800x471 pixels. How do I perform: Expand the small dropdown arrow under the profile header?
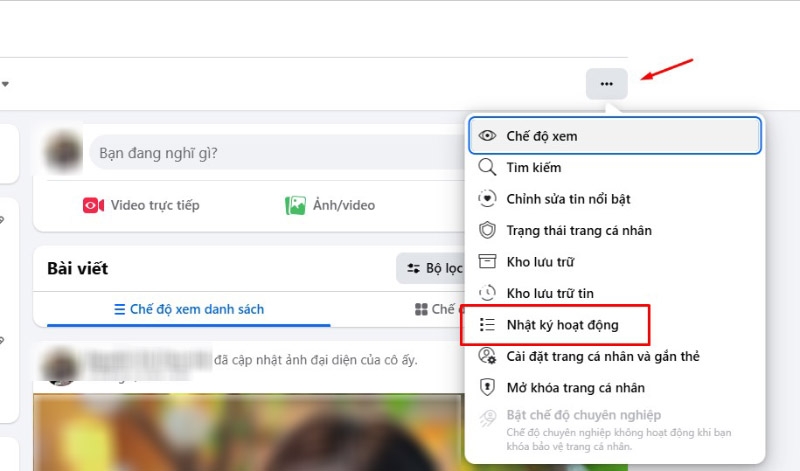point(5,84)
